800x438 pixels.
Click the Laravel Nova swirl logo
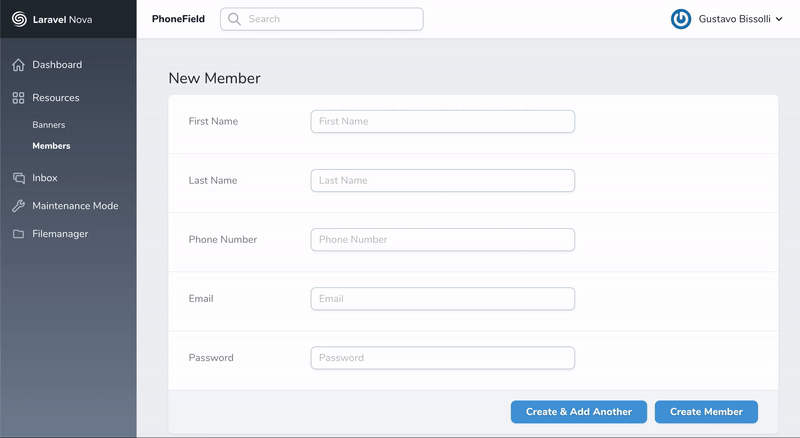pos(19,19)
